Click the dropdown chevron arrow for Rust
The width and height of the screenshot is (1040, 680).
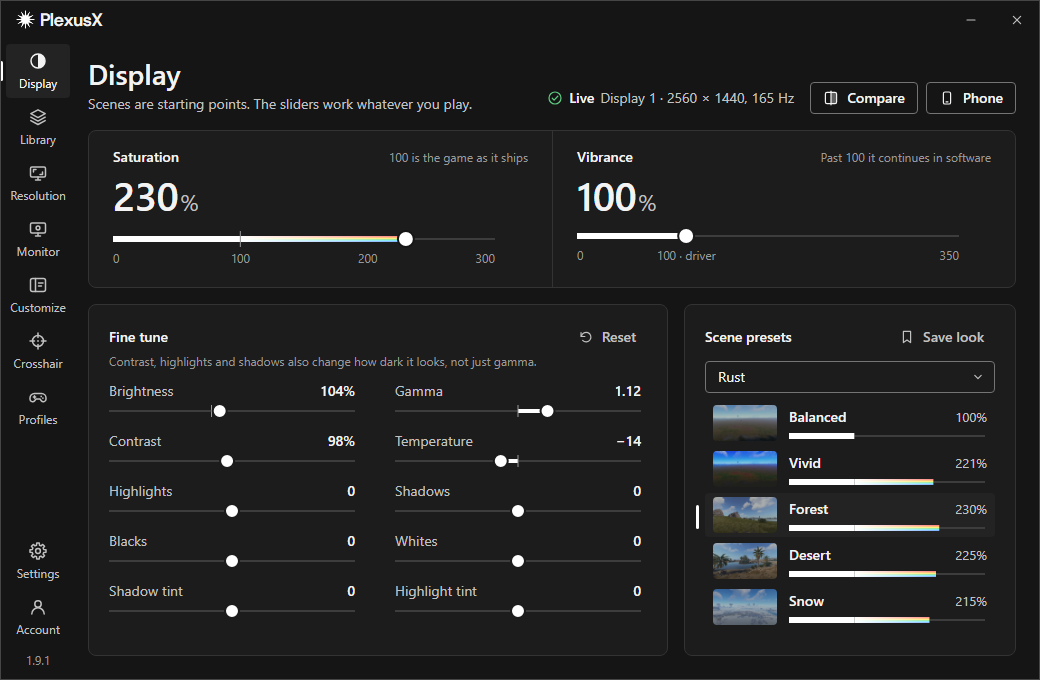pos(978,377)
